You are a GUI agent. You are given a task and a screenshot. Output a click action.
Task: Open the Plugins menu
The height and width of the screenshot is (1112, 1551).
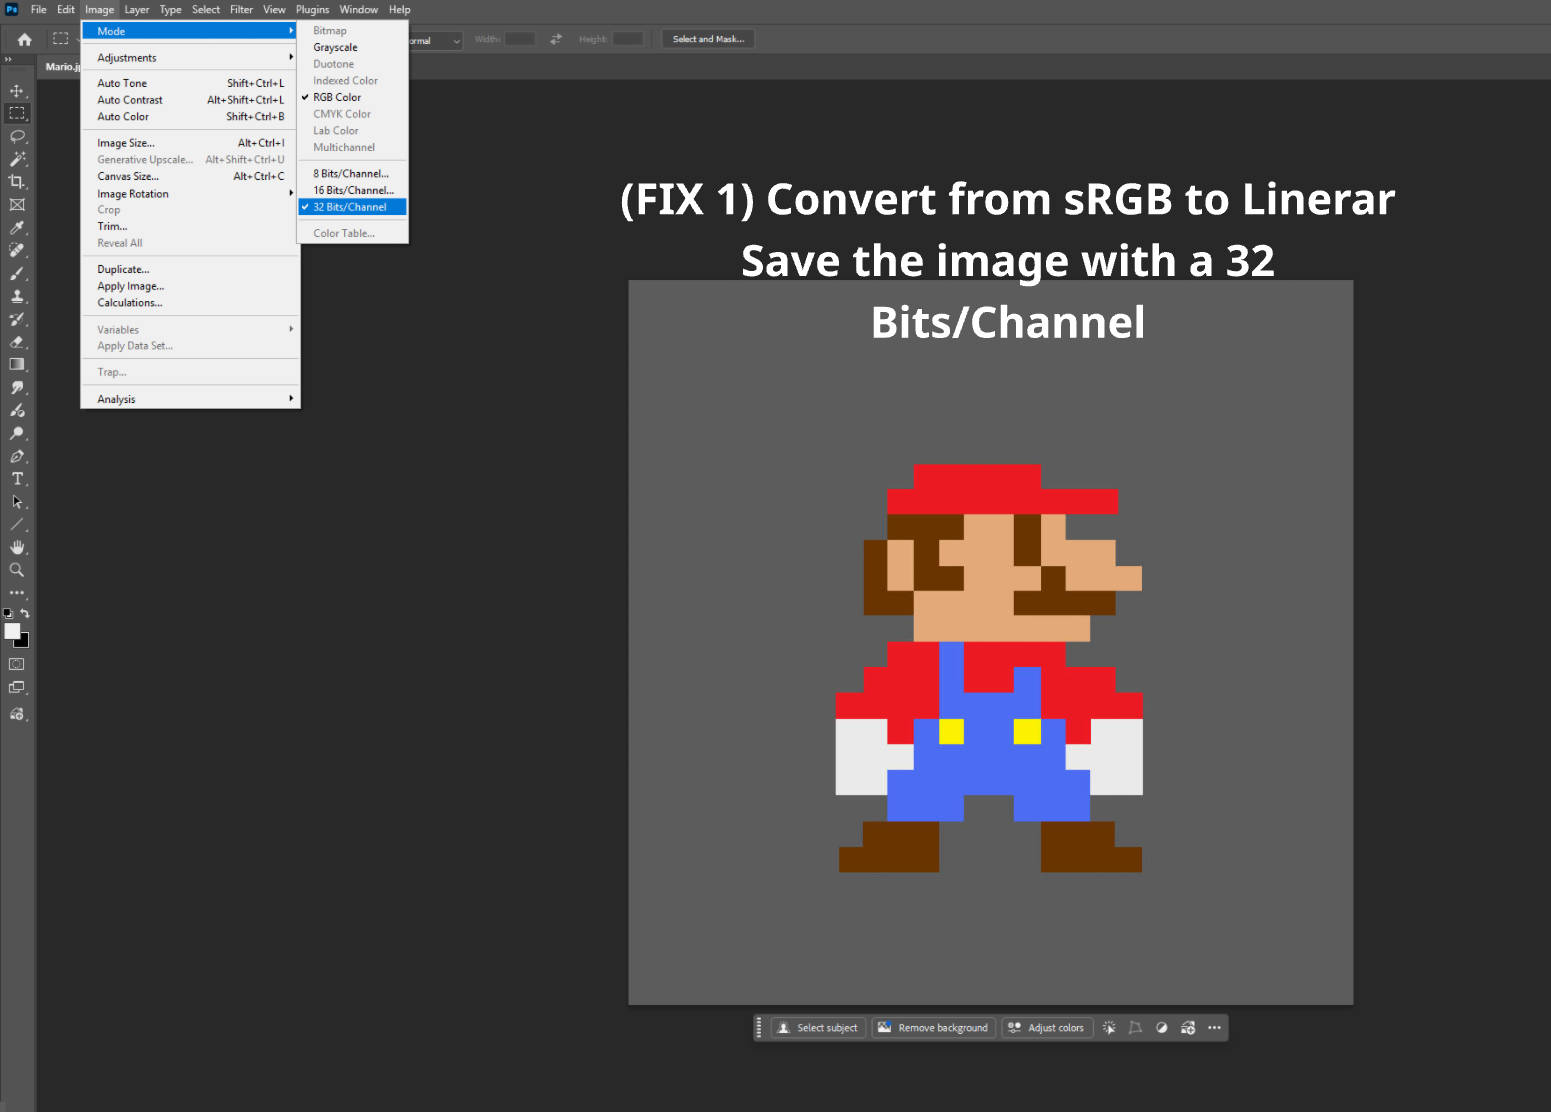[313, 10]
